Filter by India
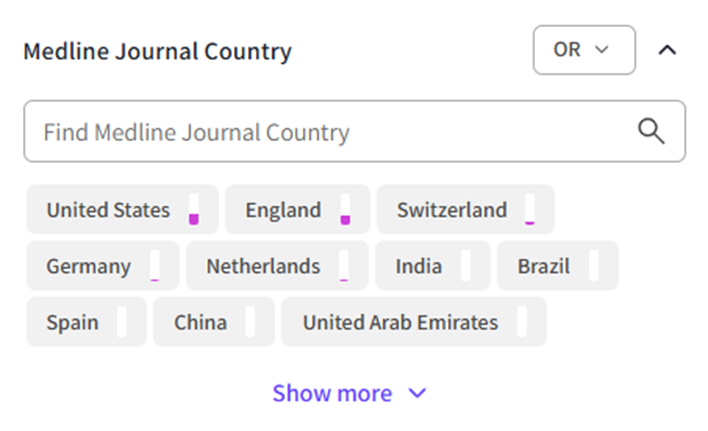This screenshot has height=431, width=708. pyautogui.click(x=418, y=266)
